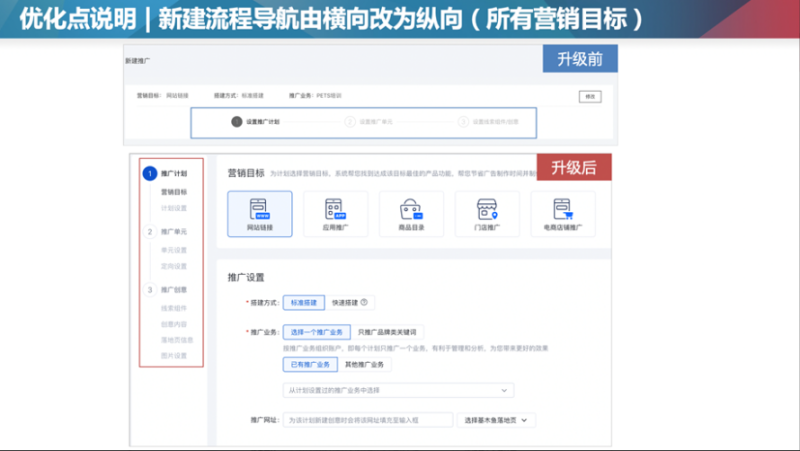The image size is (800, 451).
Task: Select the 应用推广 marketing goal card
Action: tap(335, 214)
